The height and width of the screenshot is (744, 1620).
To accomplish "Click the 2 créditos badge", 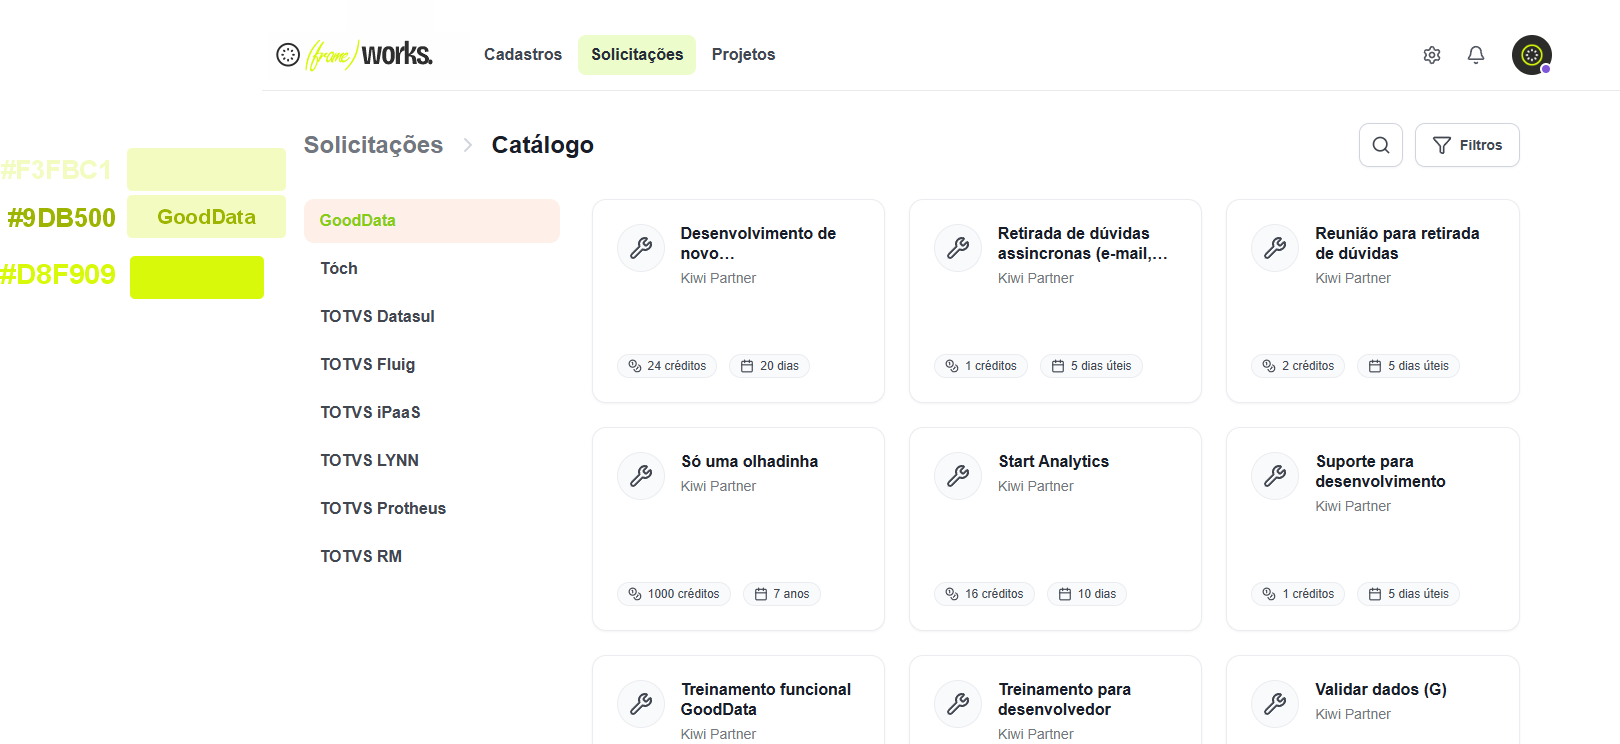I will point(1298,366).
